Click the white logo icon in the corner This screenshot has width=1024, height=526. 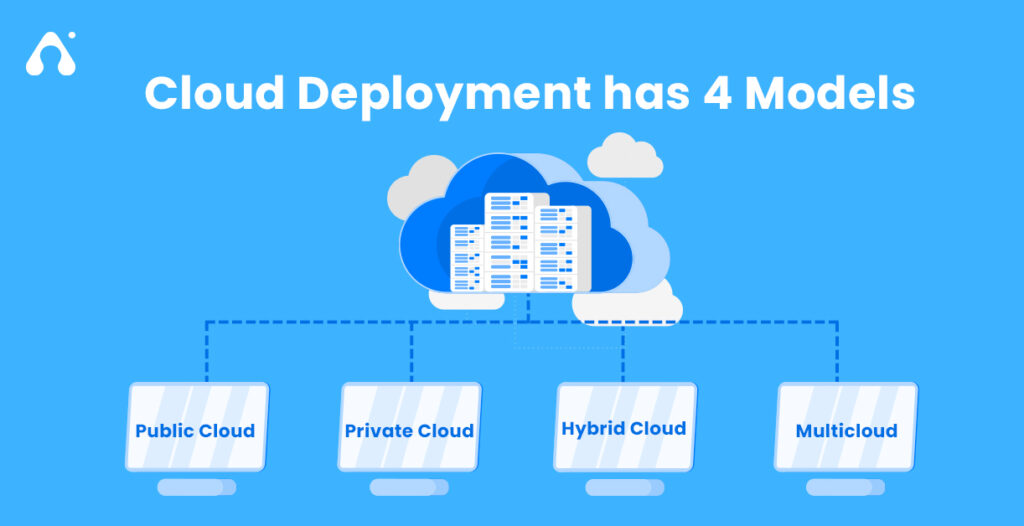click(51, 54)
